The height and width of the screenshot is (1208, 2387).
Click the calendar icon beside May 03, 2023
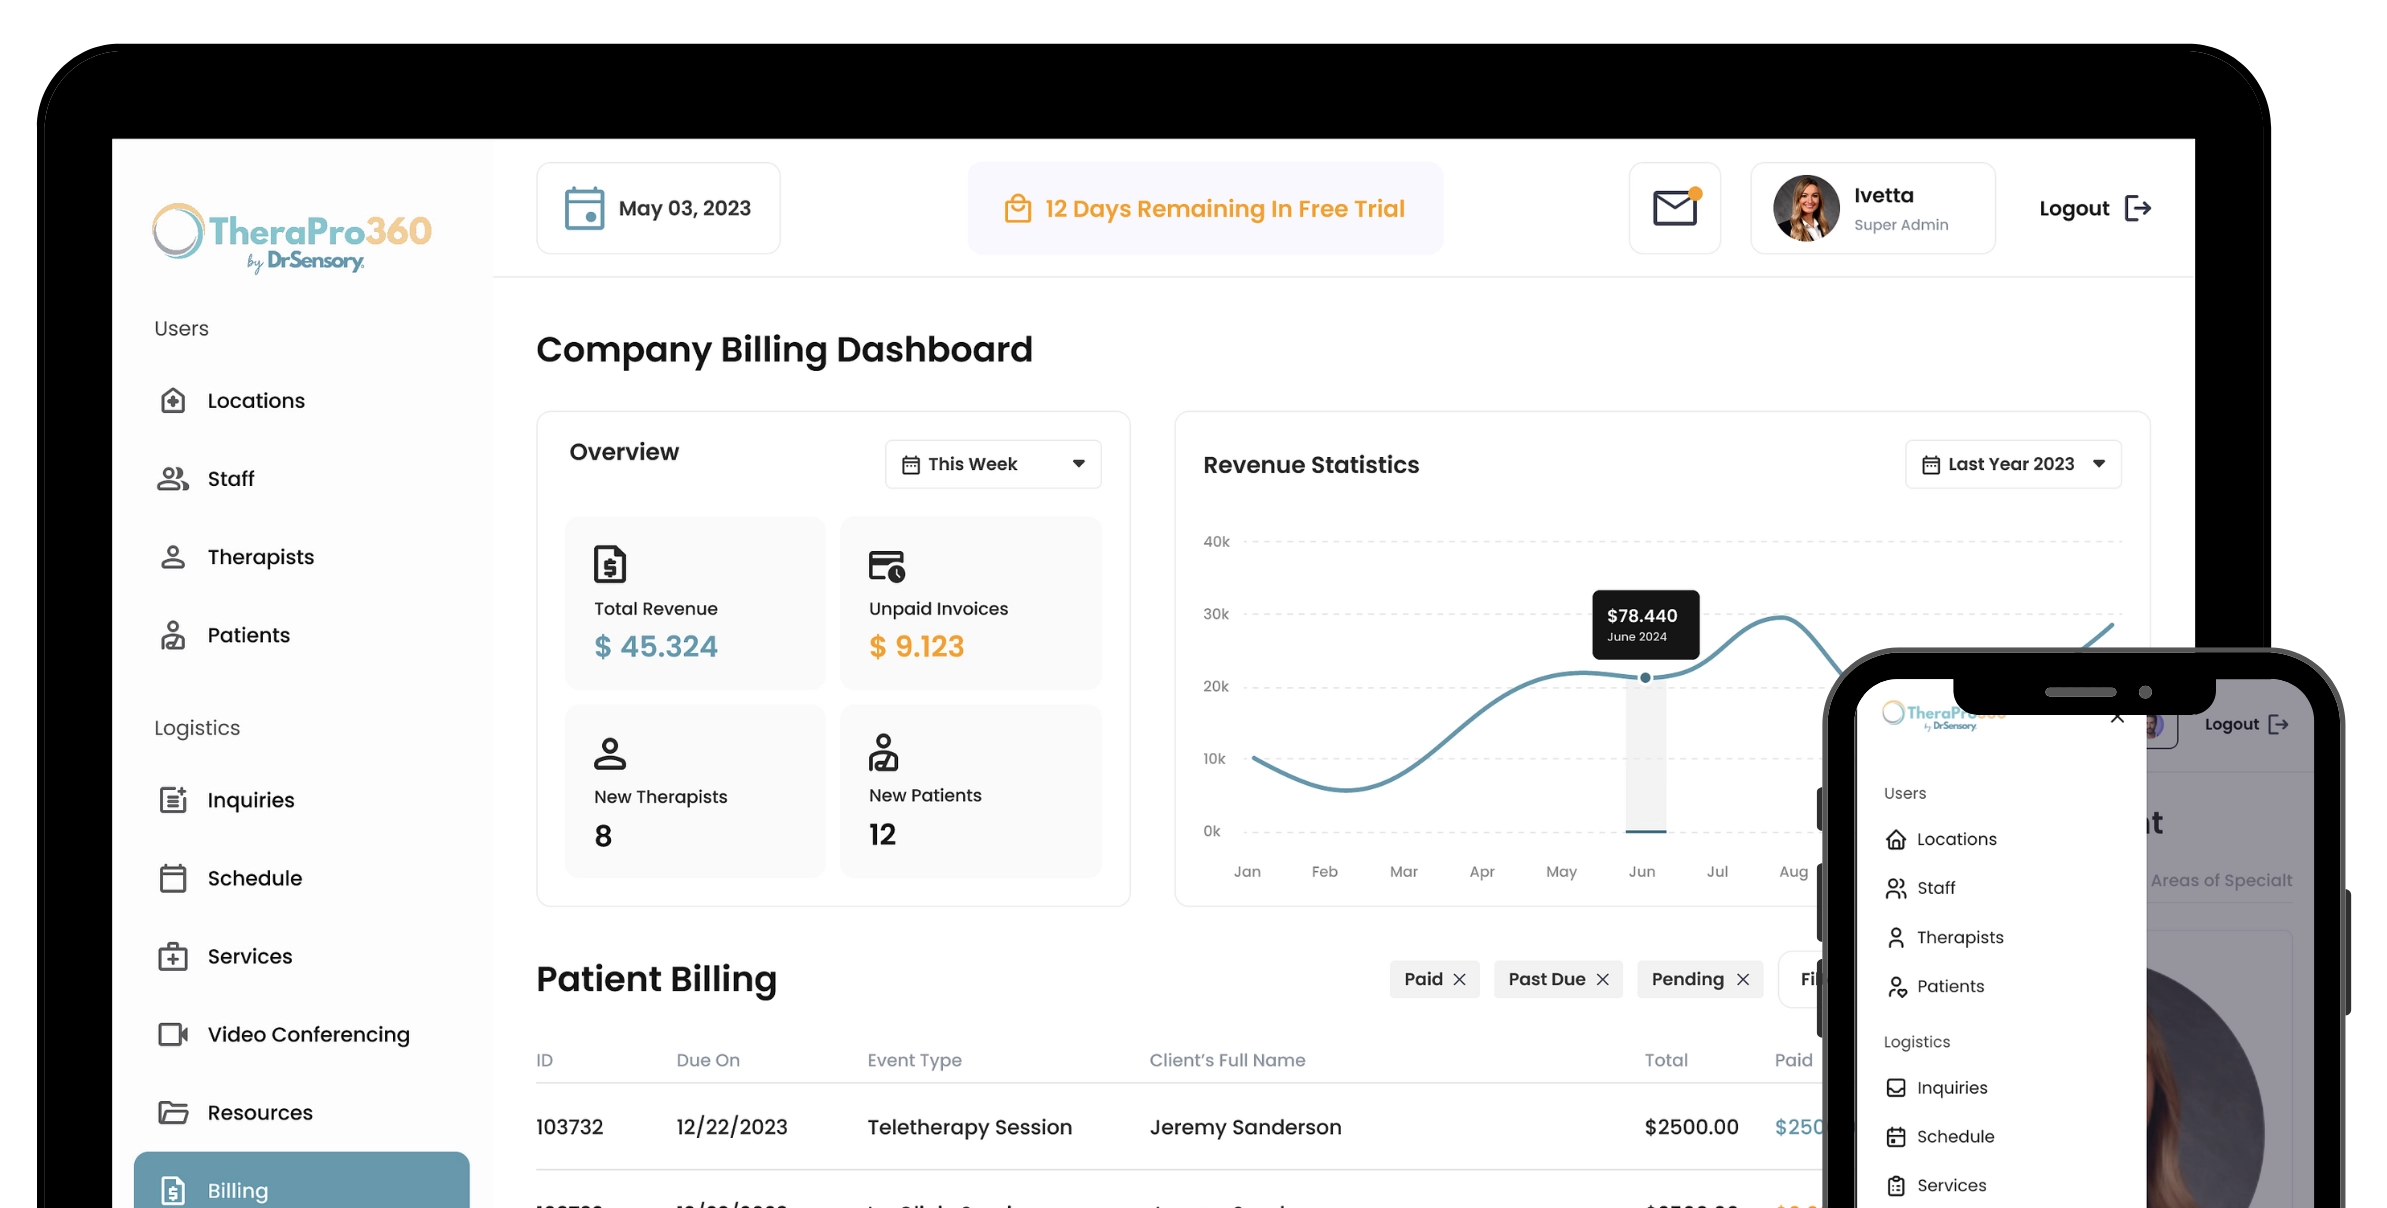[x=584, y=208]
